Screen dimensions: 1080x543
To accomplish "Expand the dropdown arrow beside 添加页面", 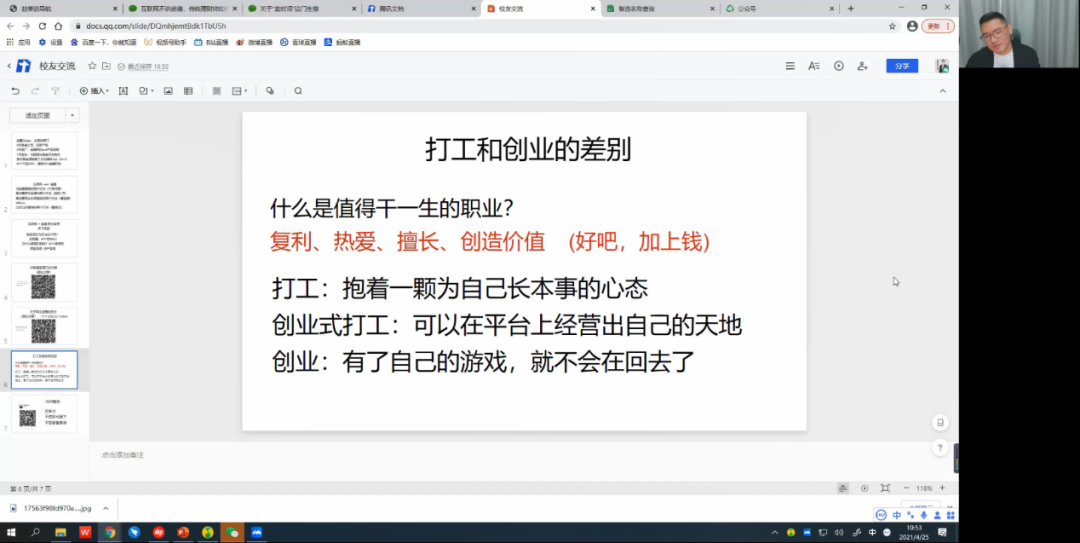I will 72,115.
